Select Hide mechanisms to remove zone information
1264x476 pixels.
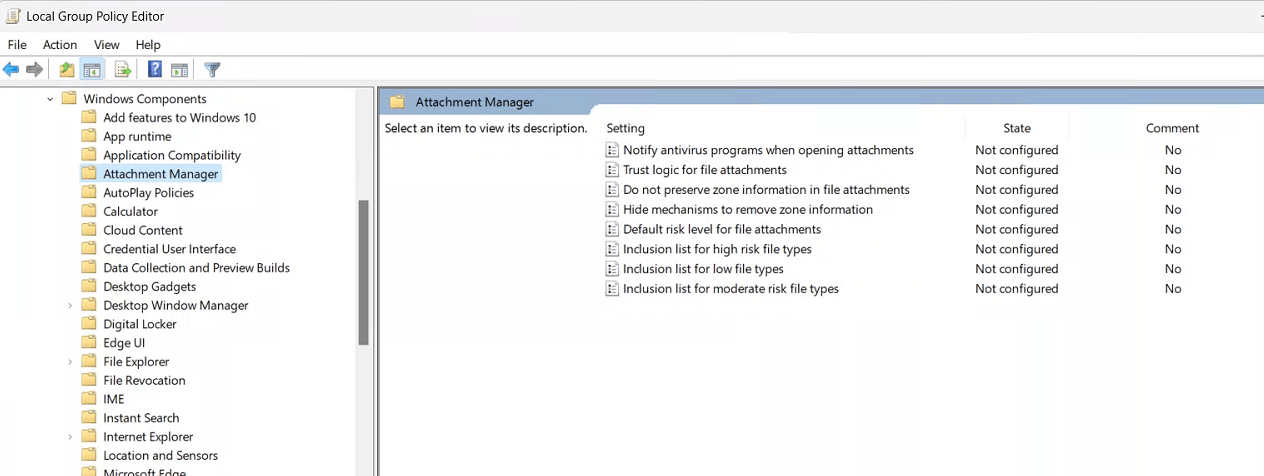(x=748, y=210)
